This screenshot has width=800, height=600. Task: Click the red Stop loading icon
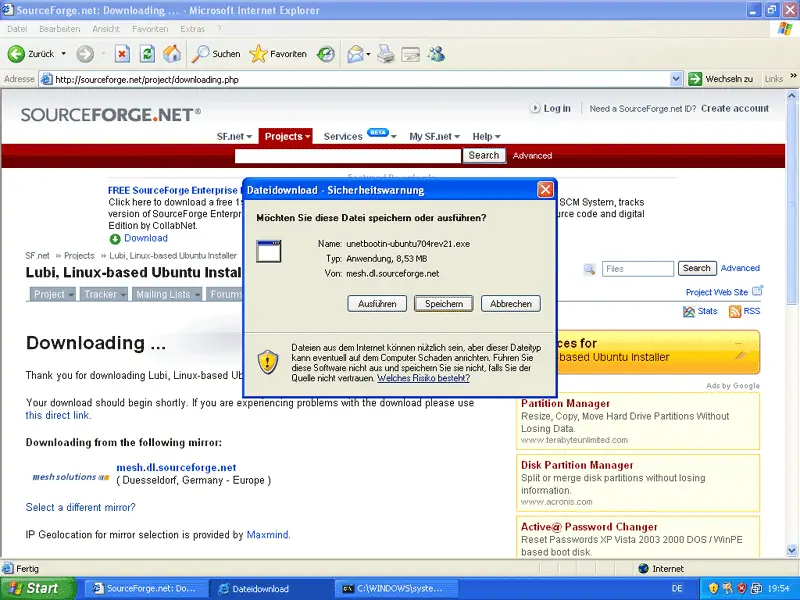[x=122, y=54]
